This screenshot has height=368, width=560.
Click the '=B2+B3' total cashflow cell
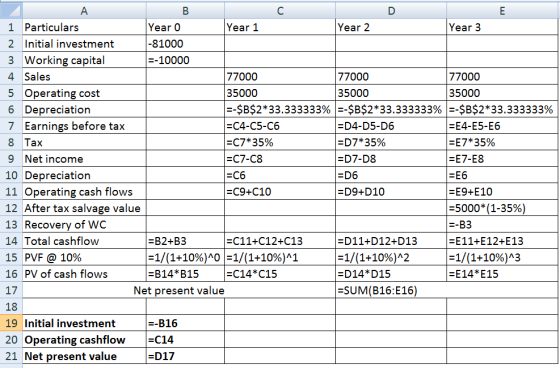click(x=185, y=241)
